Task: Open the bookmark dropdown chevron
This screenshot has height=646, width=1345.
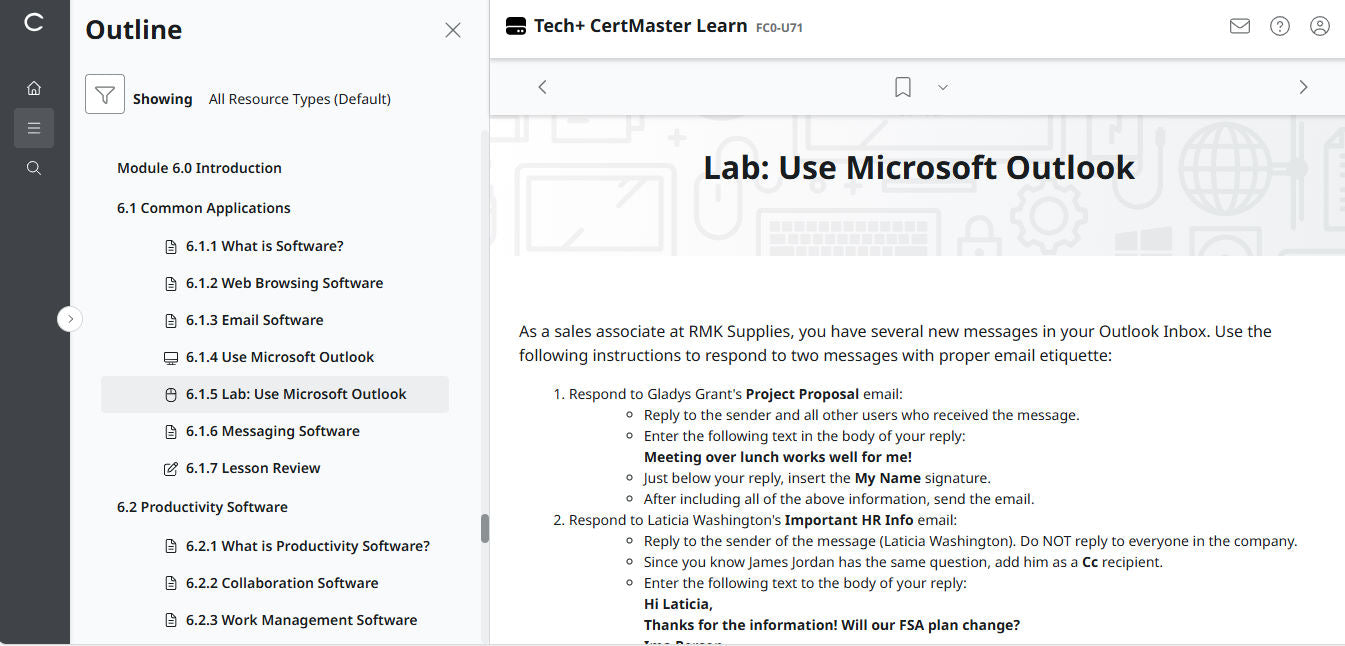Action: (x=943, y=87)
